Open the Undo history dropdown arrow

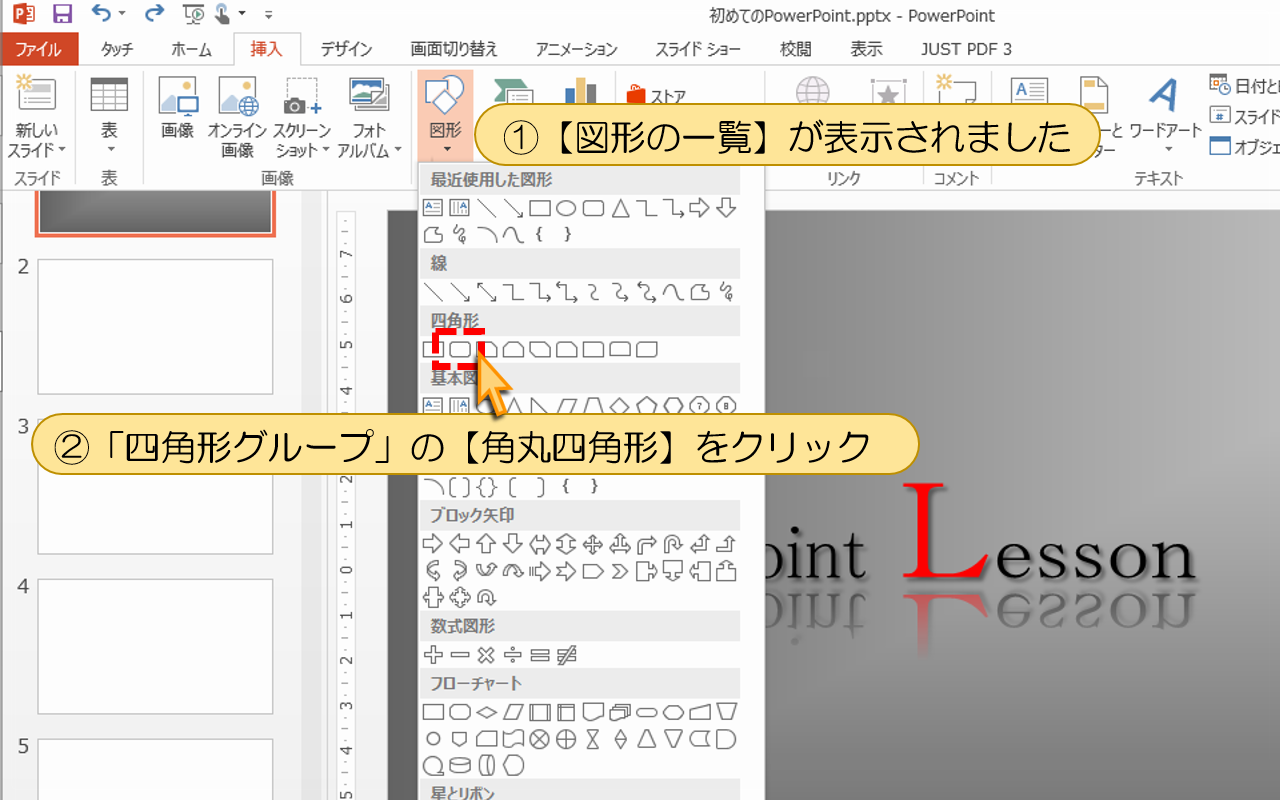click(x=122, y=12)
